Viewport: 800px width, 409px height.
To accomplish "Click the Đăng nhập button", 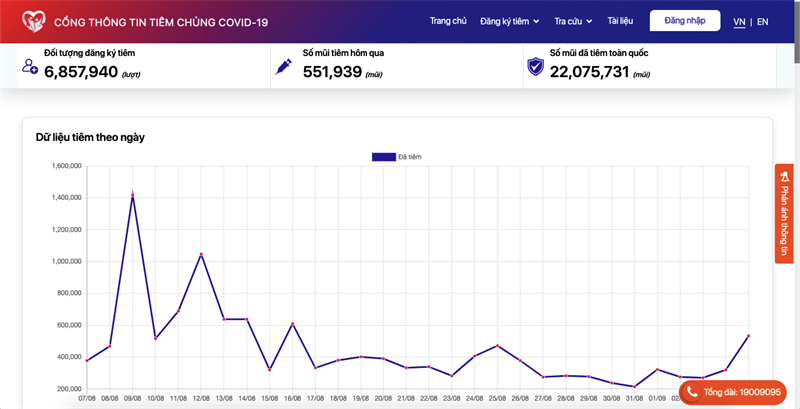I will point(685,21).
